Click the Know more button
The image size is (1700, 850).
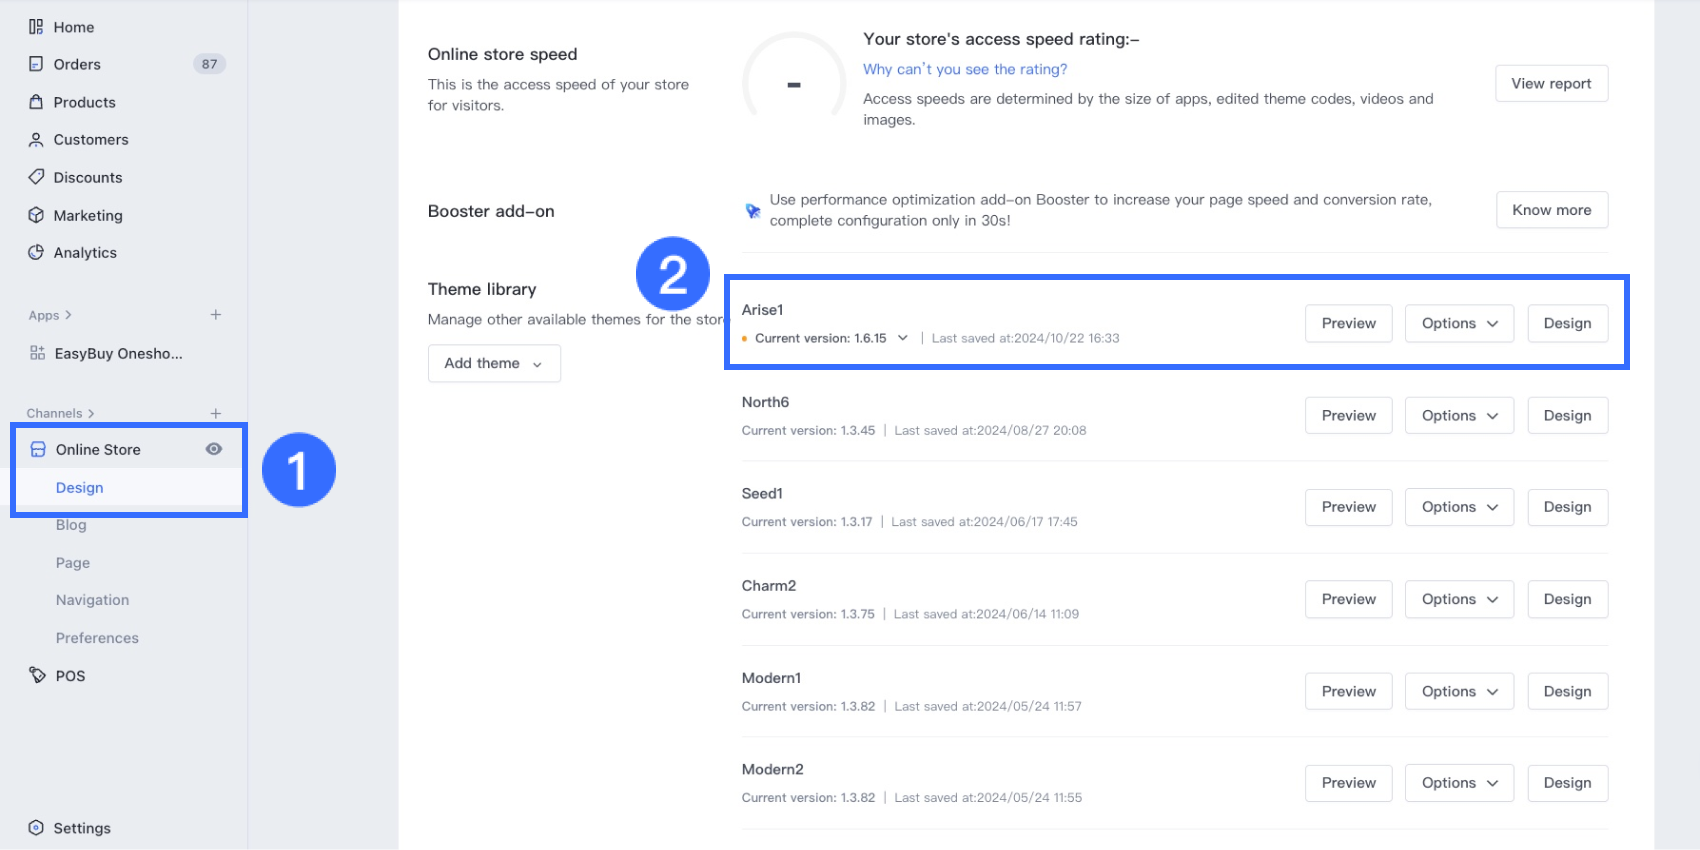coord(1552,210)
